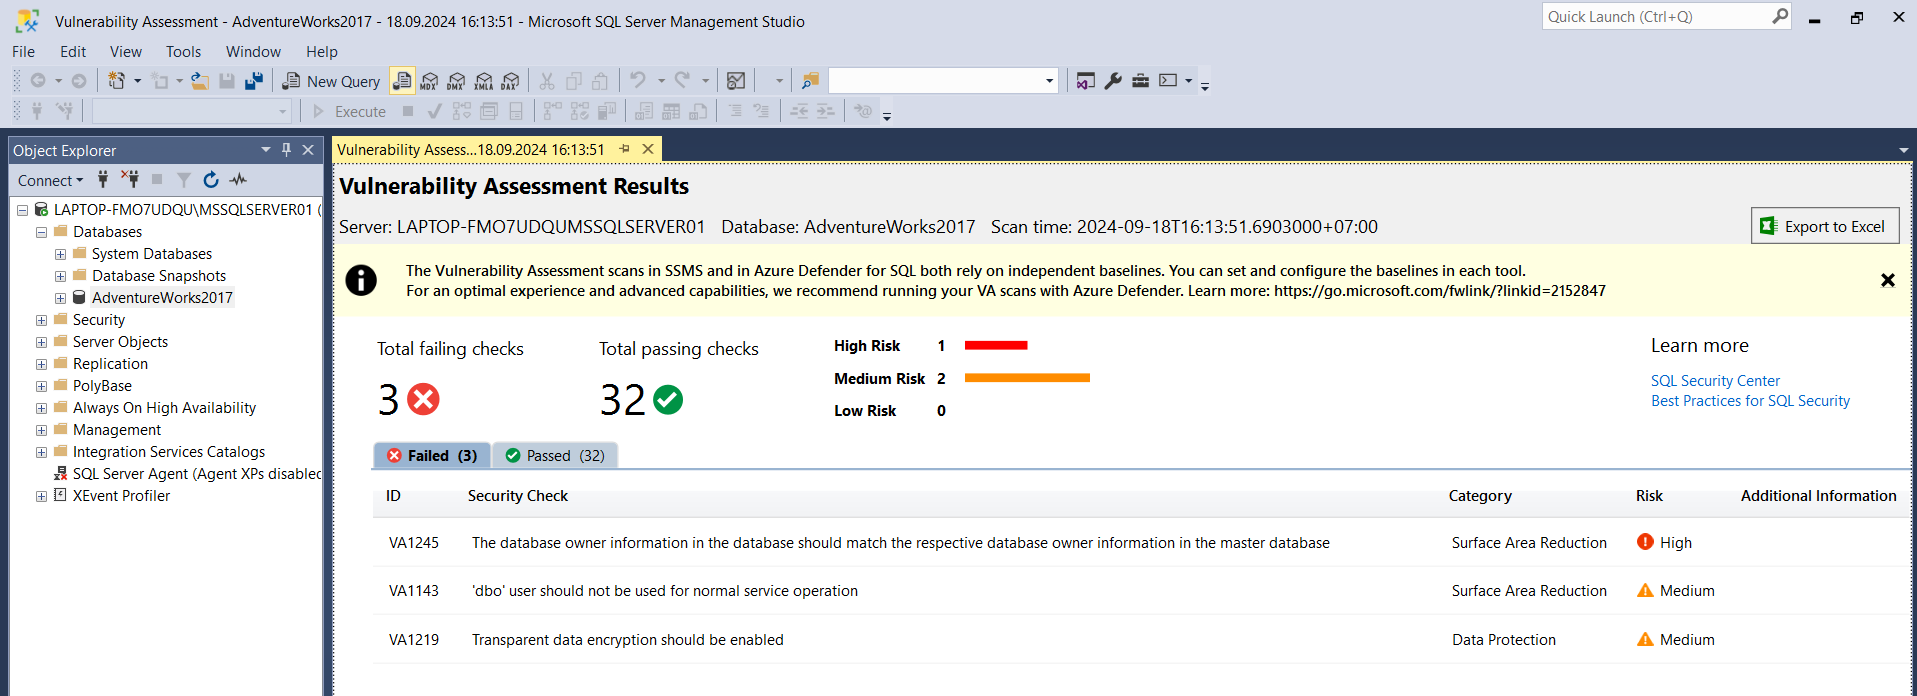1917x696 pixels.
Task: Open the Object Explorer window position dropdown
Action: pos(266,149)
